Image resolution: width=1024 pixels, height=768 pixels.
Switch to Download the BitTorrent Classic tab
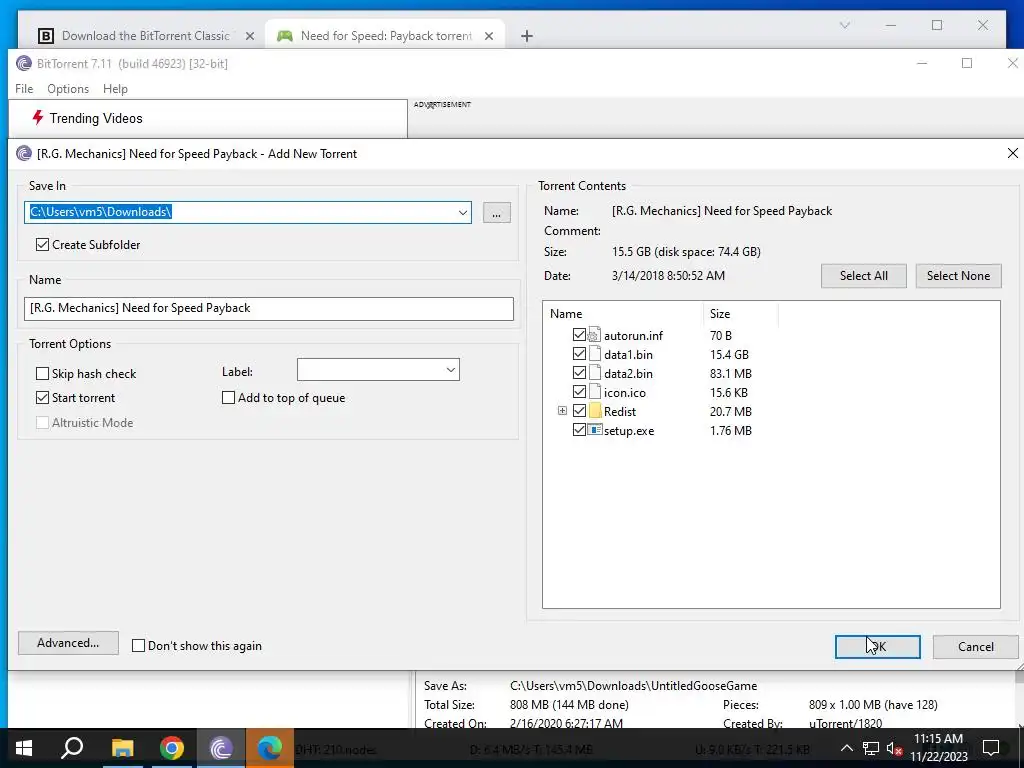click(146, 36)
